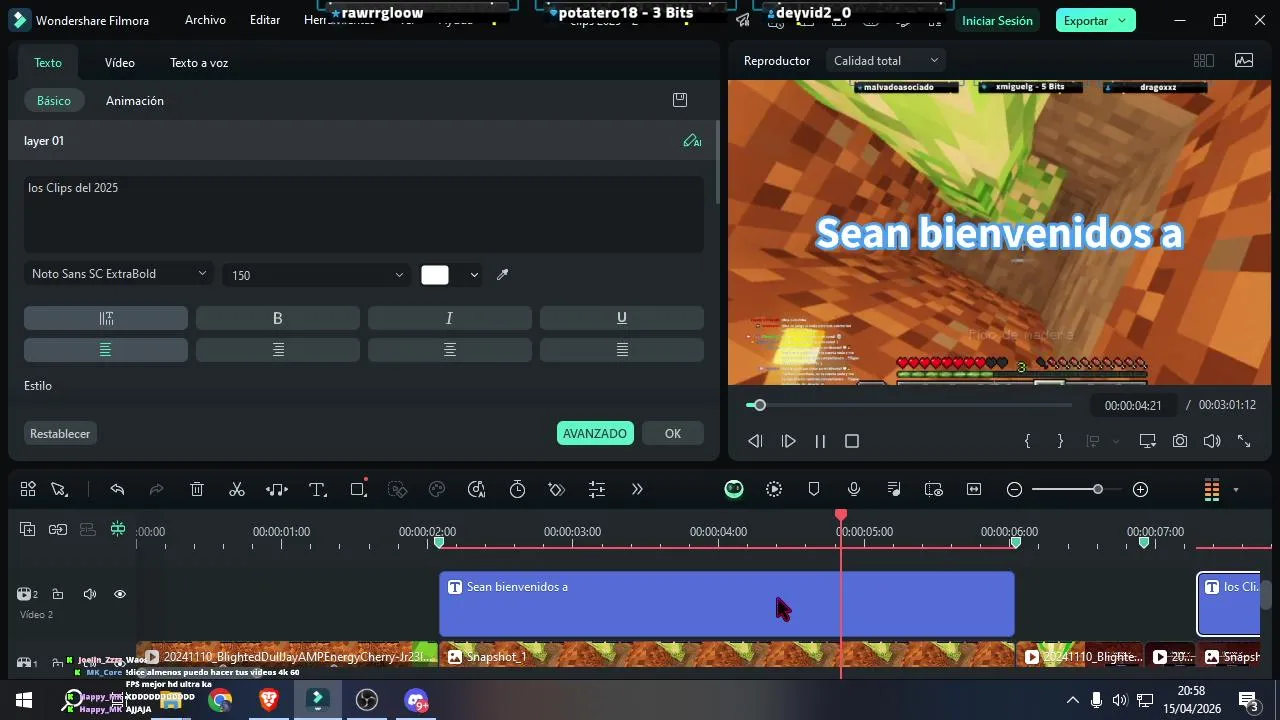1280x720 pixels.
Task: Mark out point with right brace
Action: point(1060,441)
